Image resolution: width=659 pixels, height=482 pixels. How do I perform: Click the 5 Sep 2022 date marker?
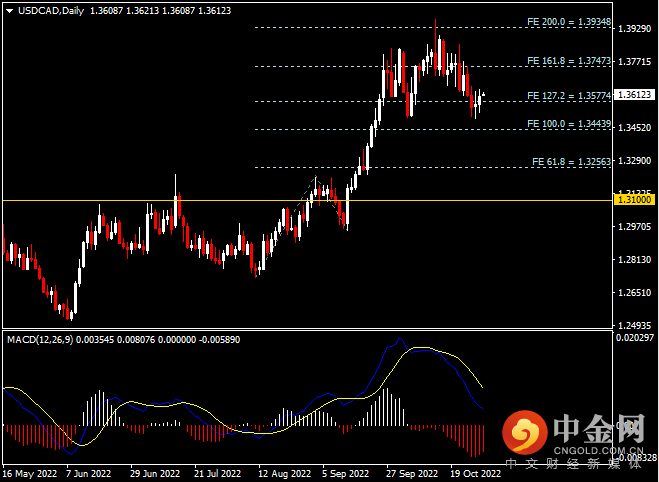345,474
